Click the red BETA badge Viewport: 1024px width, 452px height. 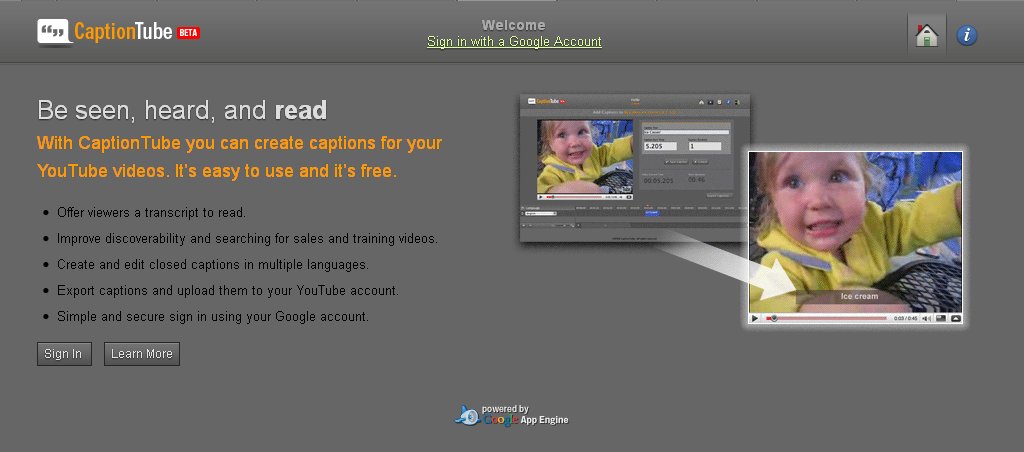tap(189, 33)
